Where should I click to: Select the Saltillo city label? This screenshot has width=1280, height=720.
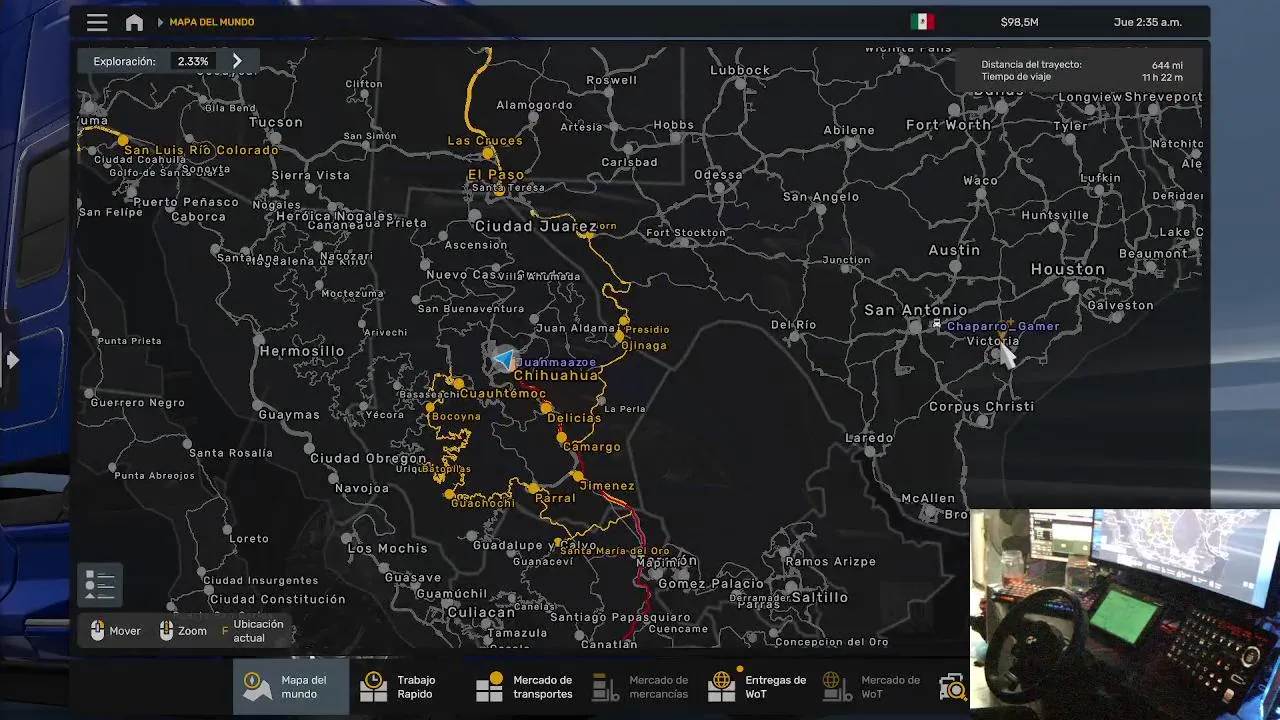(820, 597)
